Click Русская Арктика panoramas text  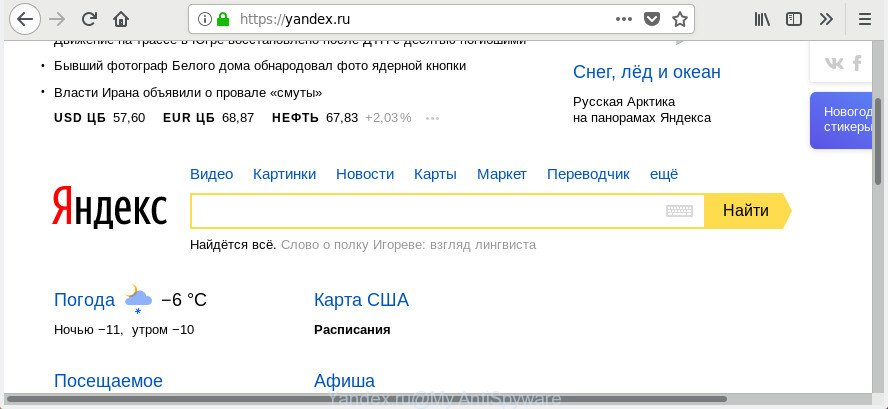pyautogui.click(x=642, y=110)
